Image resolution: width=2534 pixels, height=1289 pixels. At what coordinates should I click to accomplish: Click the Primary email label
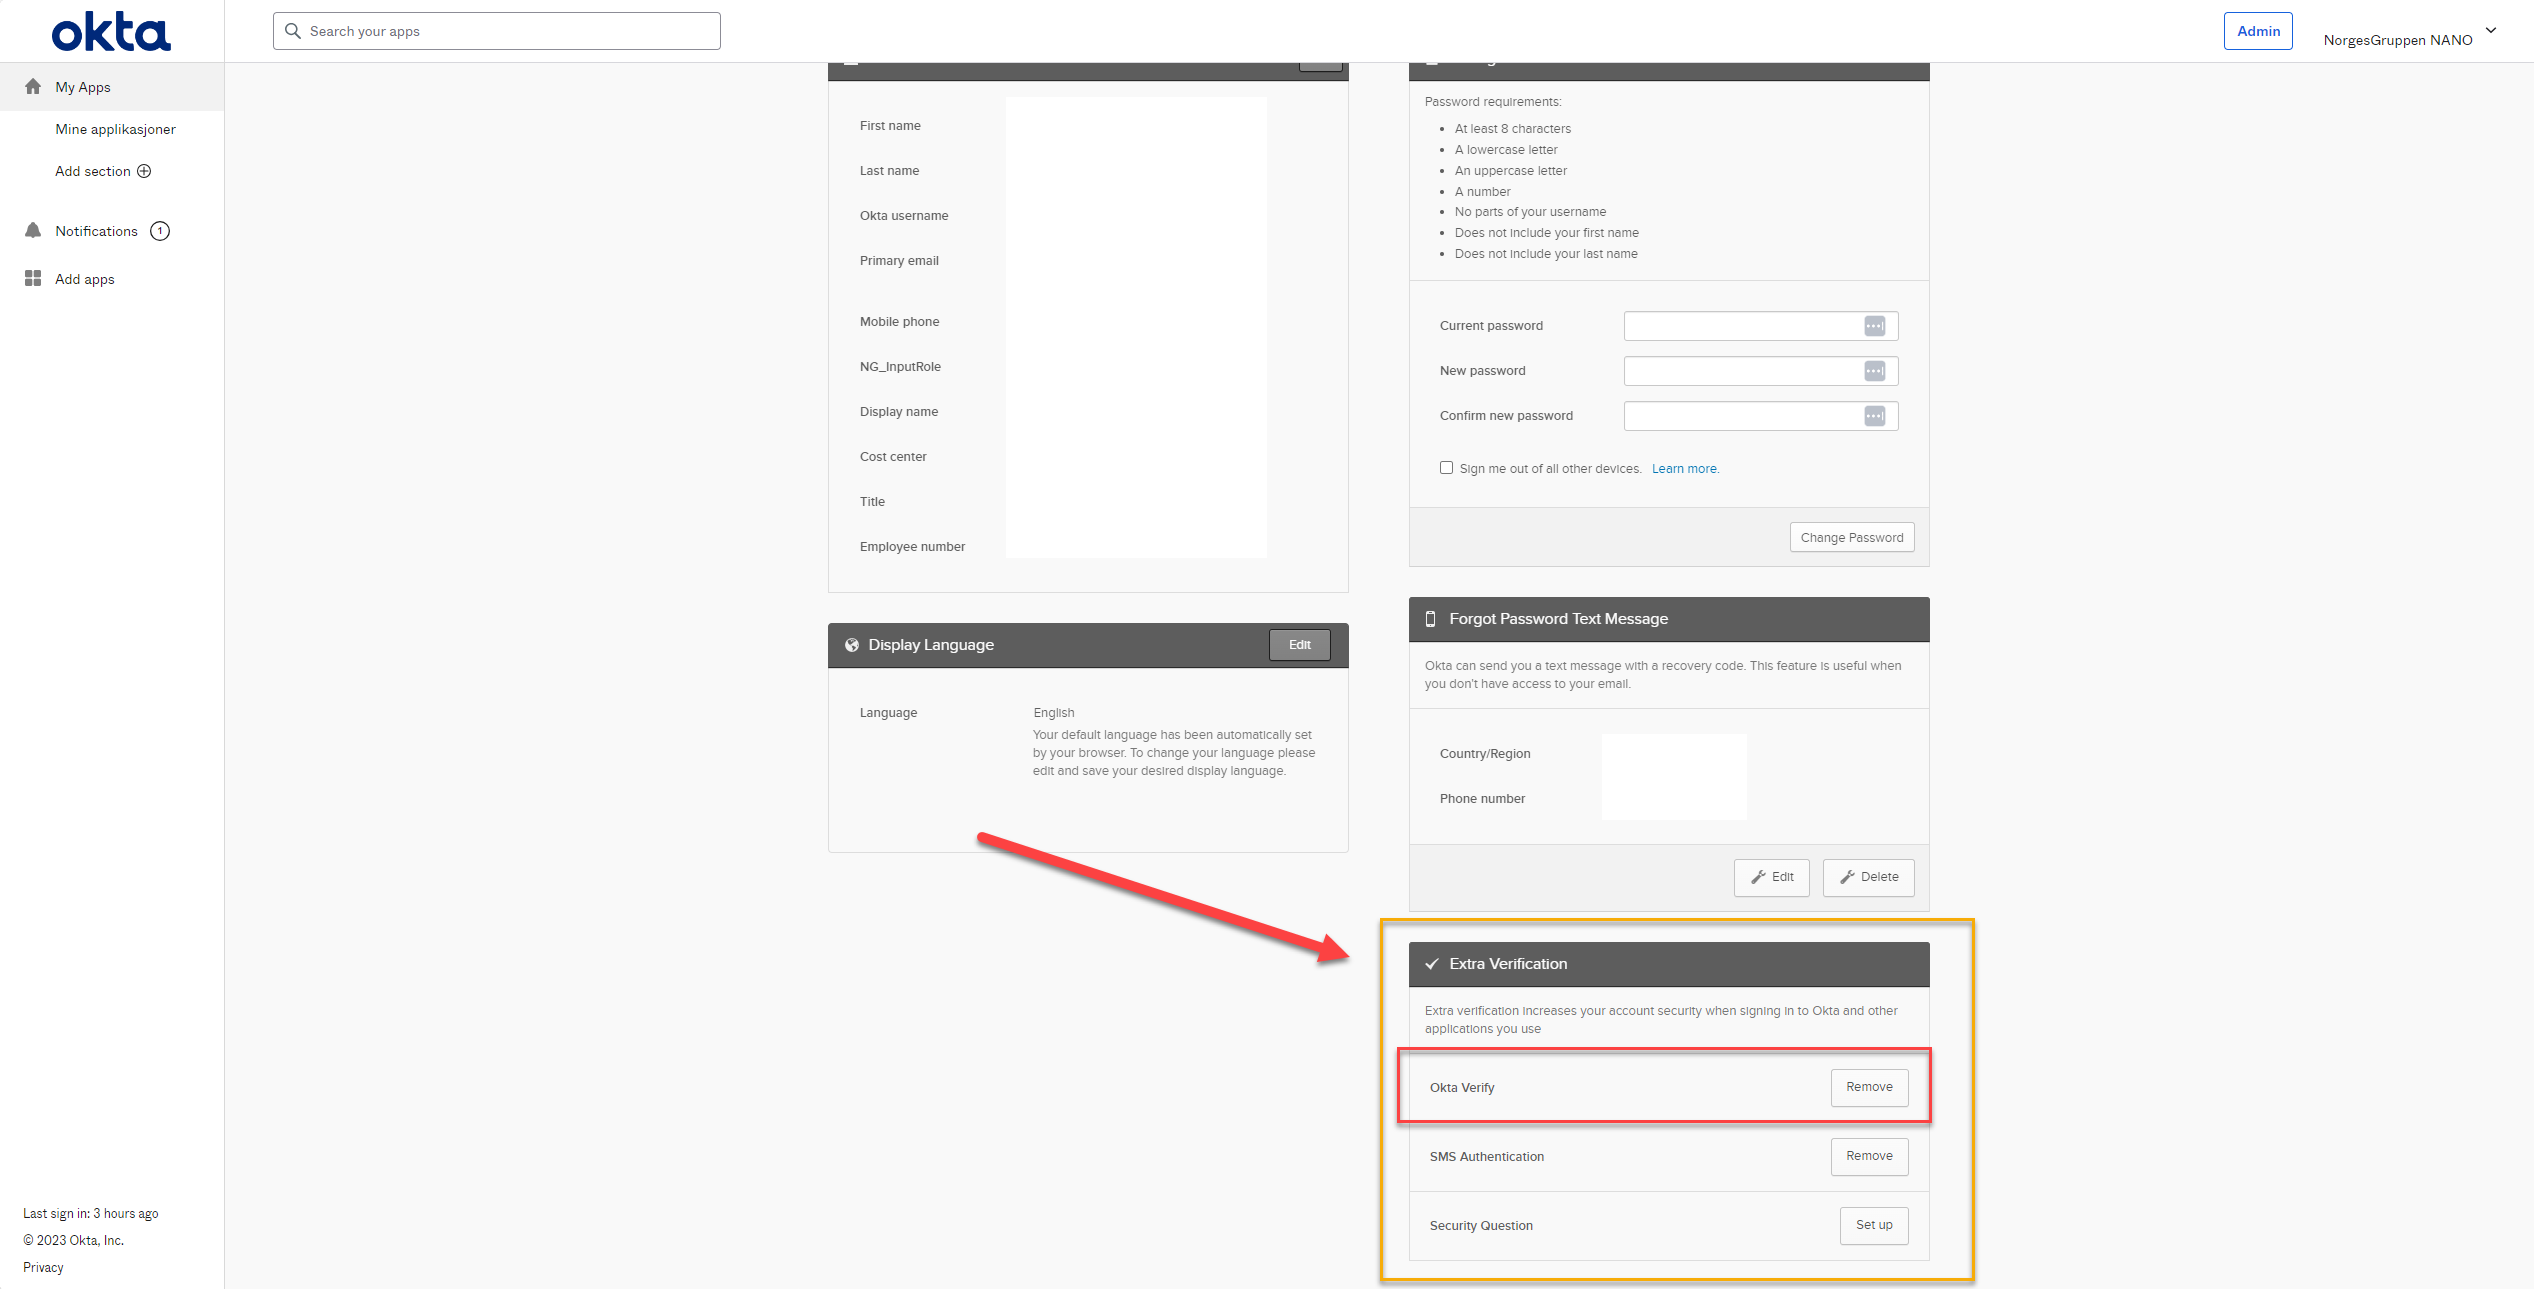click(x=899, y=261)
